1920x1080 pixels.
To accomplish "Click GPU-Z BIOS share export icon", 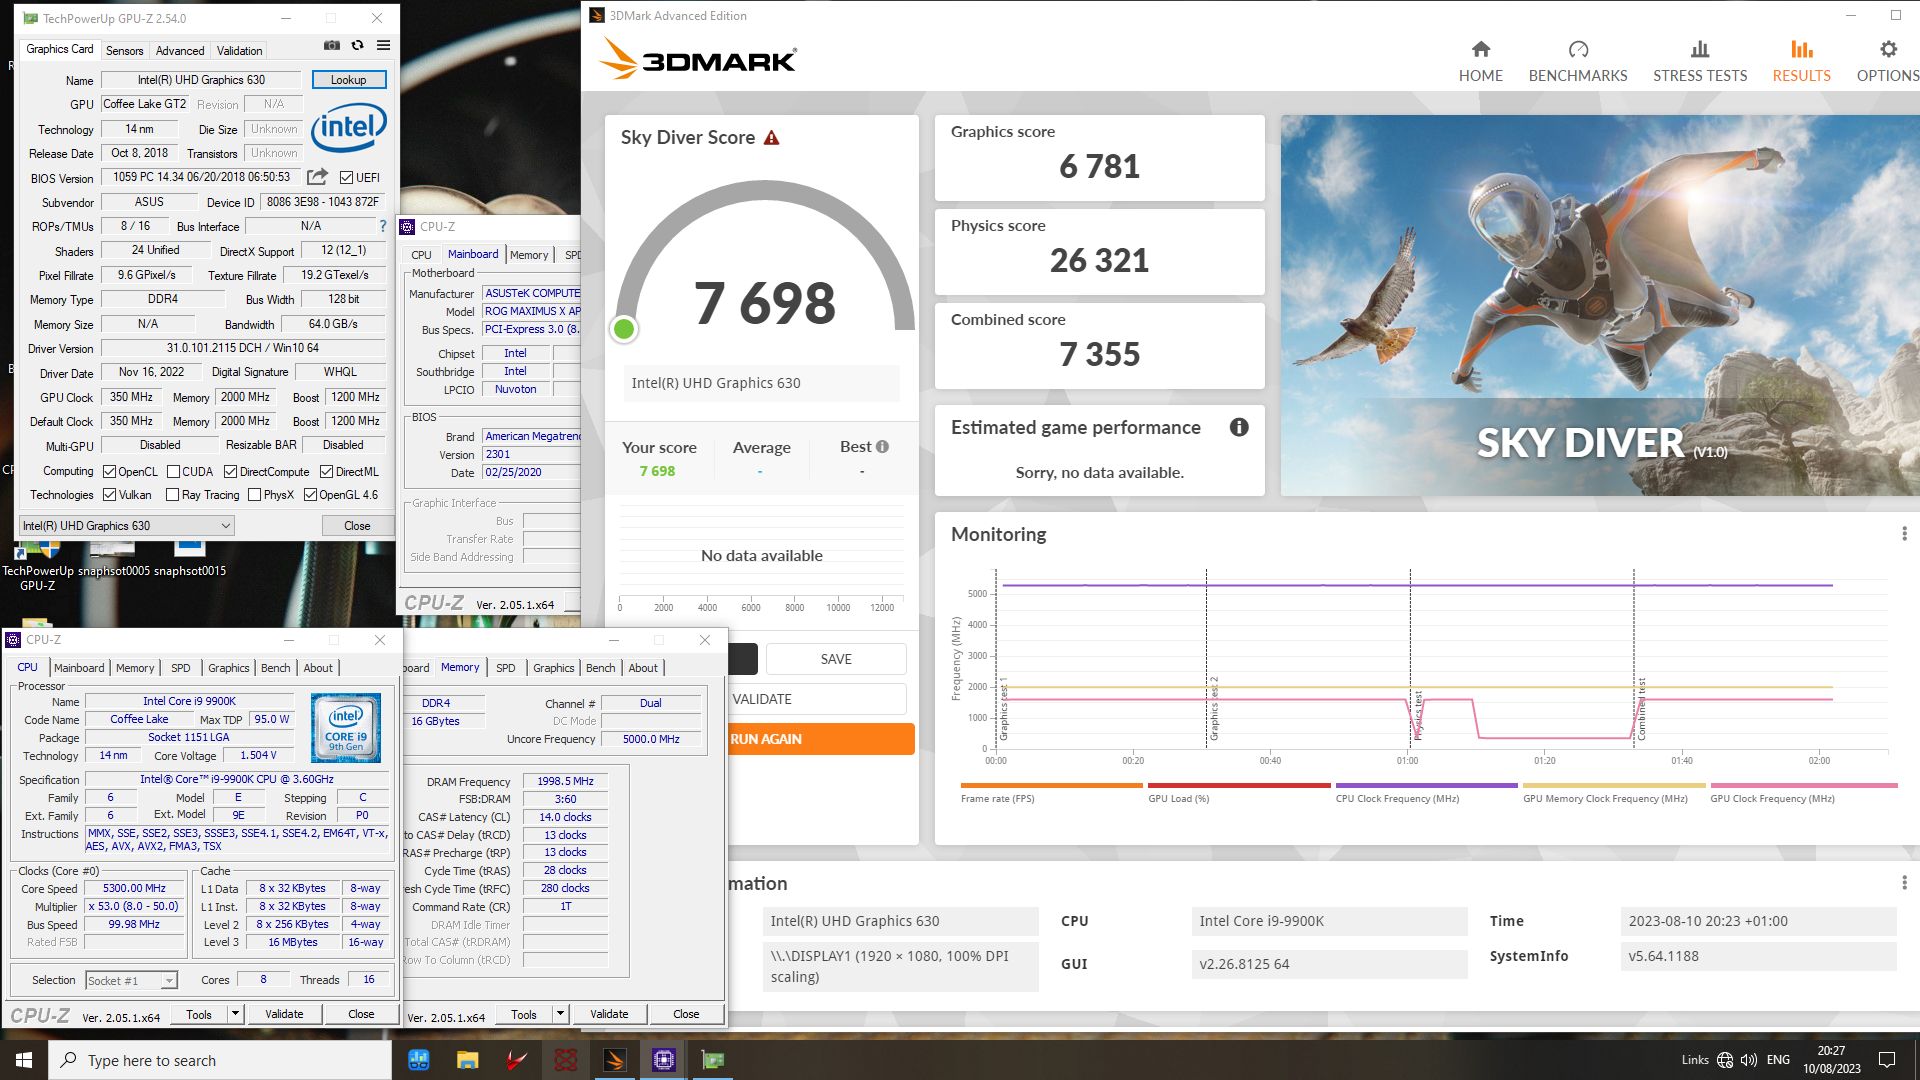I will 317,177.
